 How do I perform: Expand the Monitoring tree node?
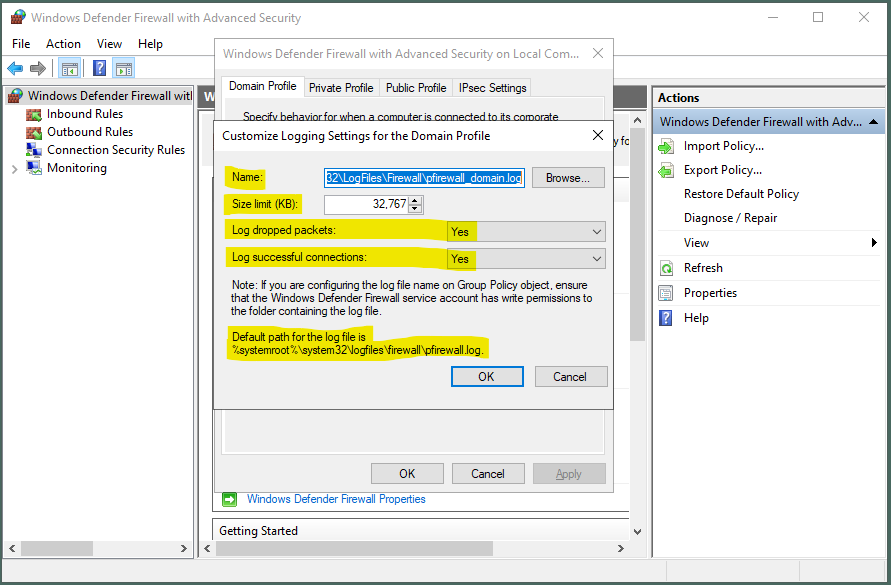[x=14, y=169]
